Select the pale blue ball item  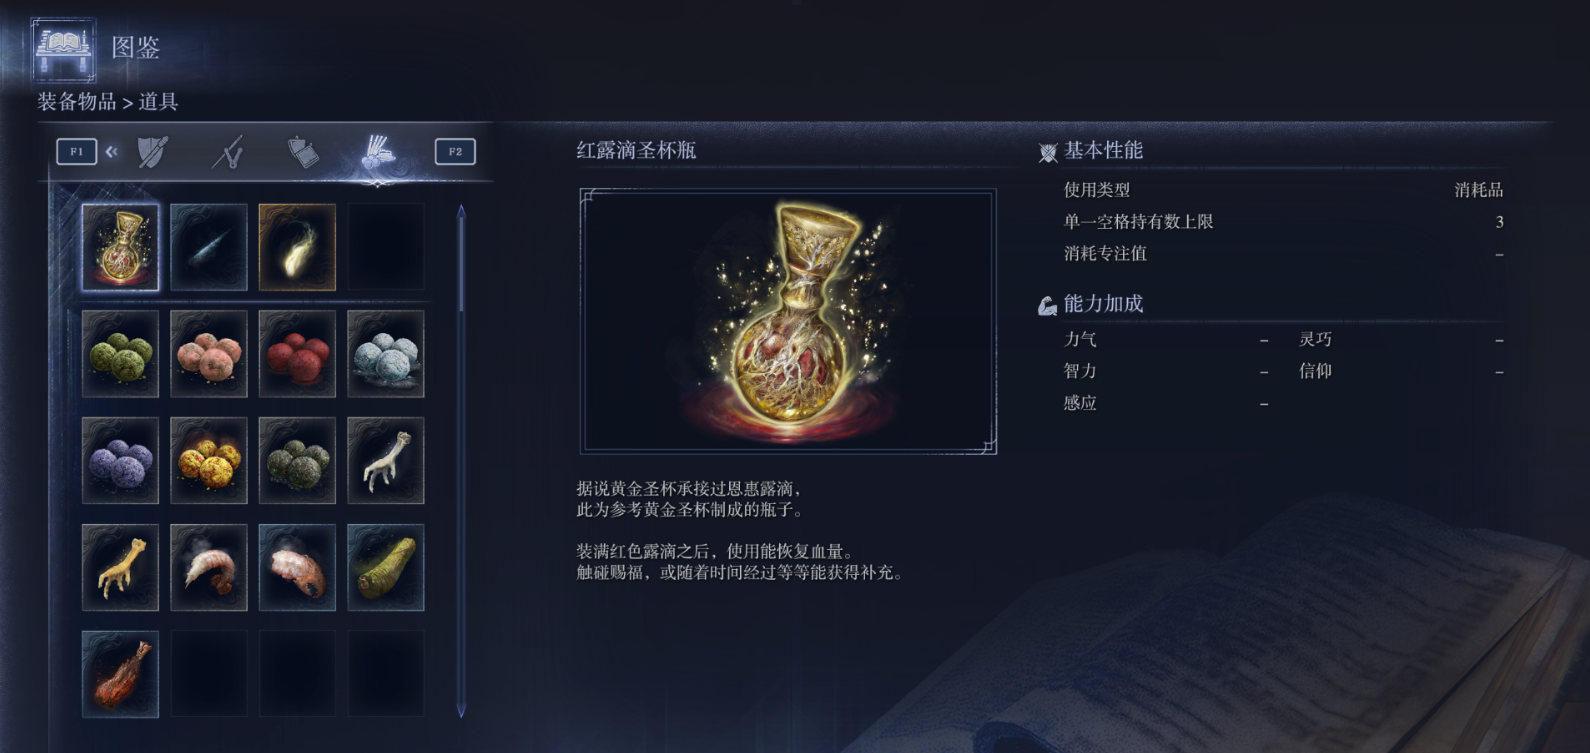coord(386,354)
